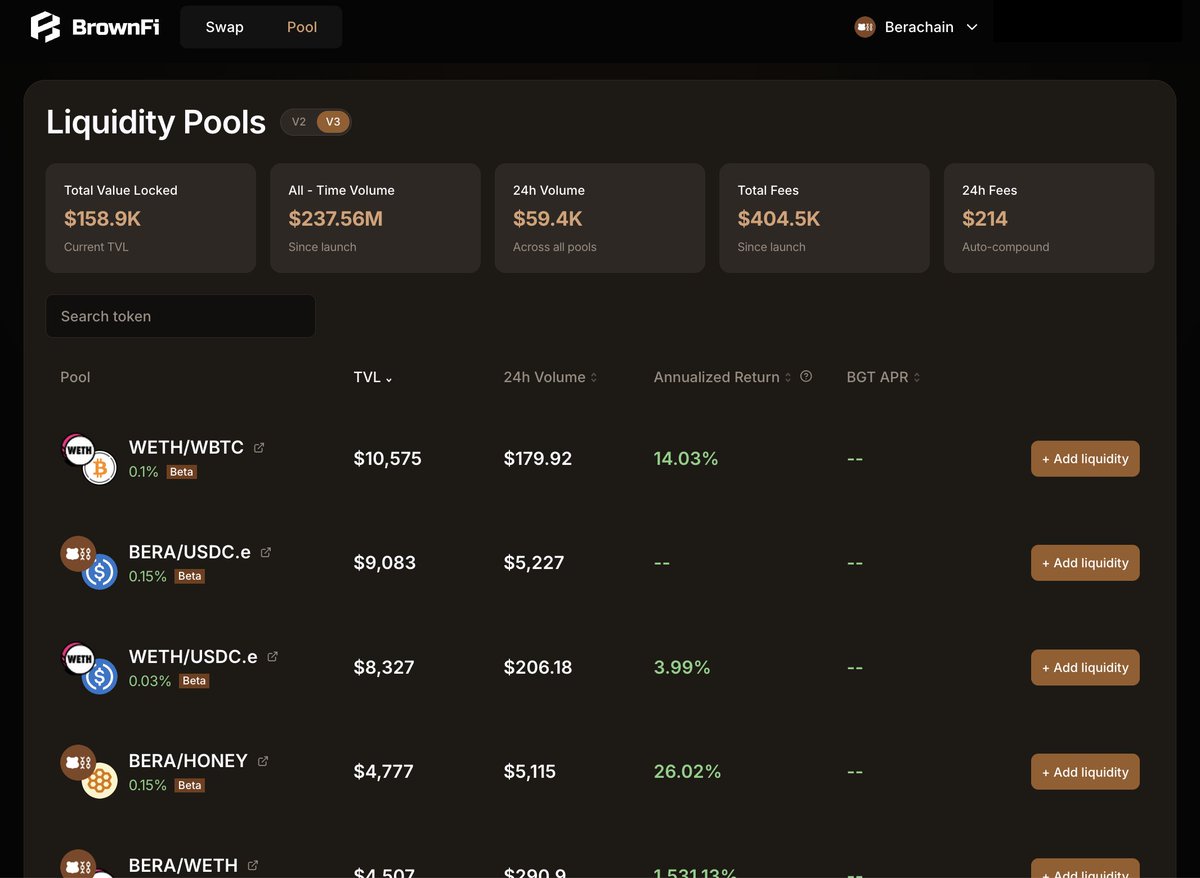Image resolution: width=1200 pixels, height=878 pixels.
Task: Select the BERA/HONEY pool name
Action: (188, 761)
